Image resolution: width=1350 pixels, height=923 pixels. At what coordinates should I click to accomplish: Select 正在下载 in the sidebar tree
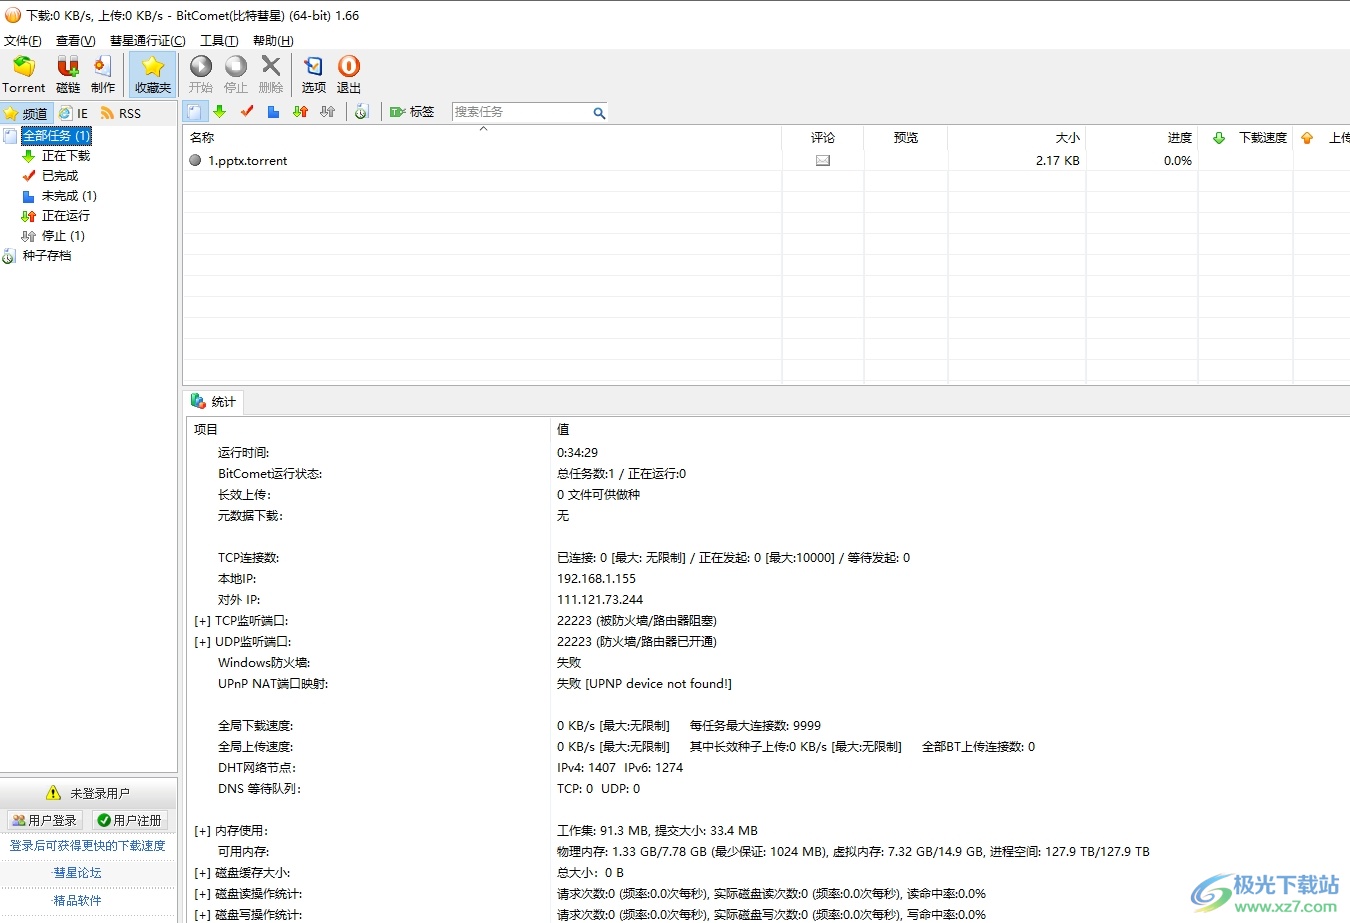(66, 156)
